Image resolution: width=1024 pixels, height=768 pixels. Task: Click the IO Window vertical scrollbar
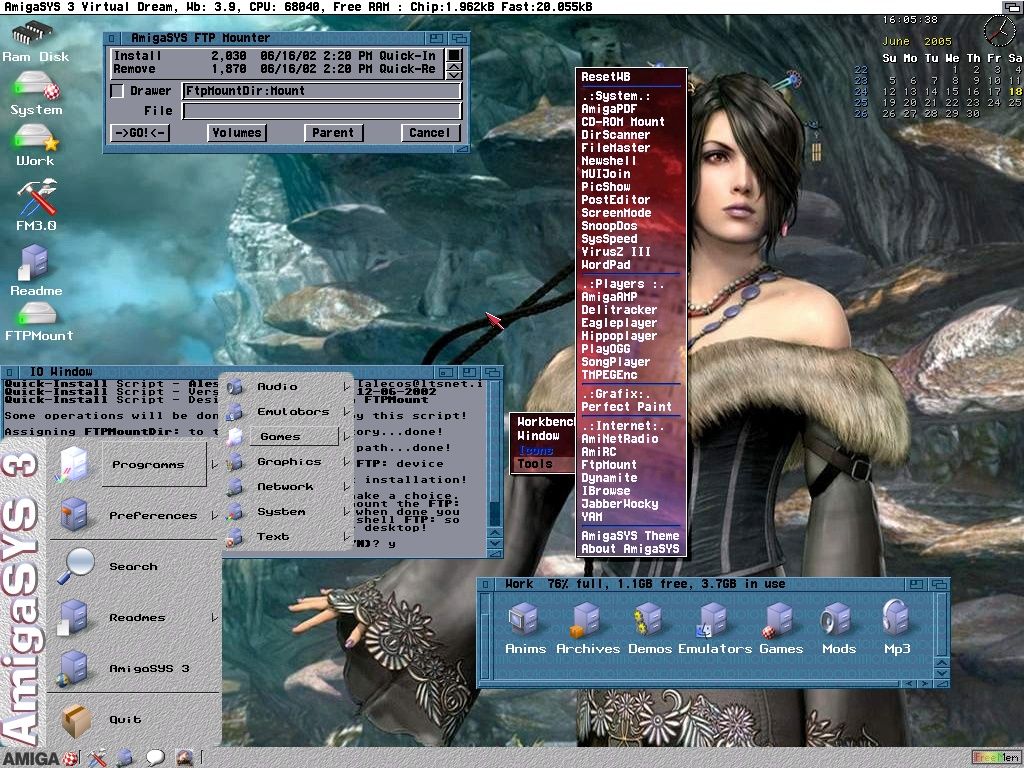[494, 450]
